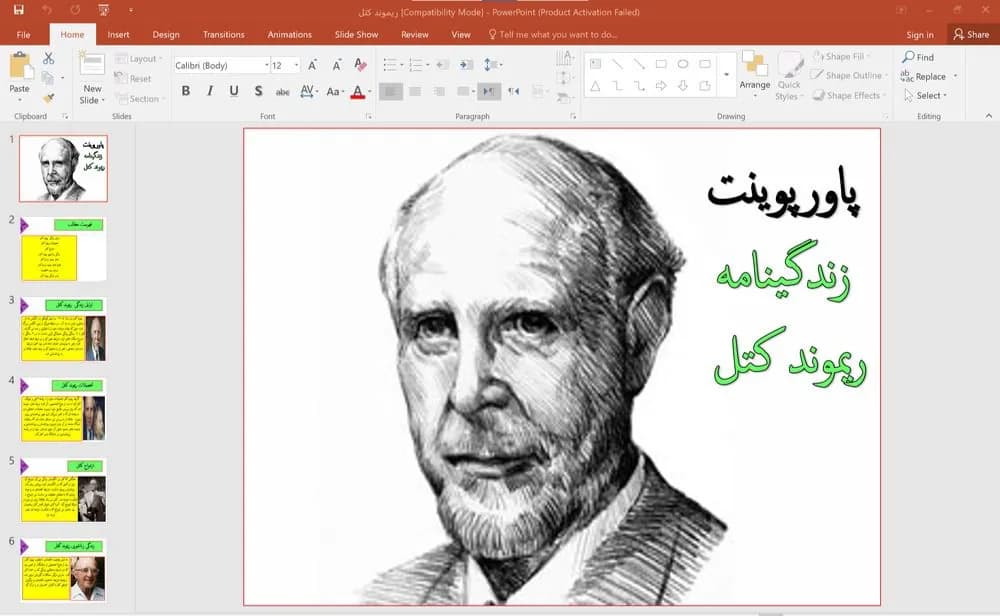Select the line shape in gallery
Image resolution: width=1000 pixels, height=616 pixels.
(x=617, y=64)
